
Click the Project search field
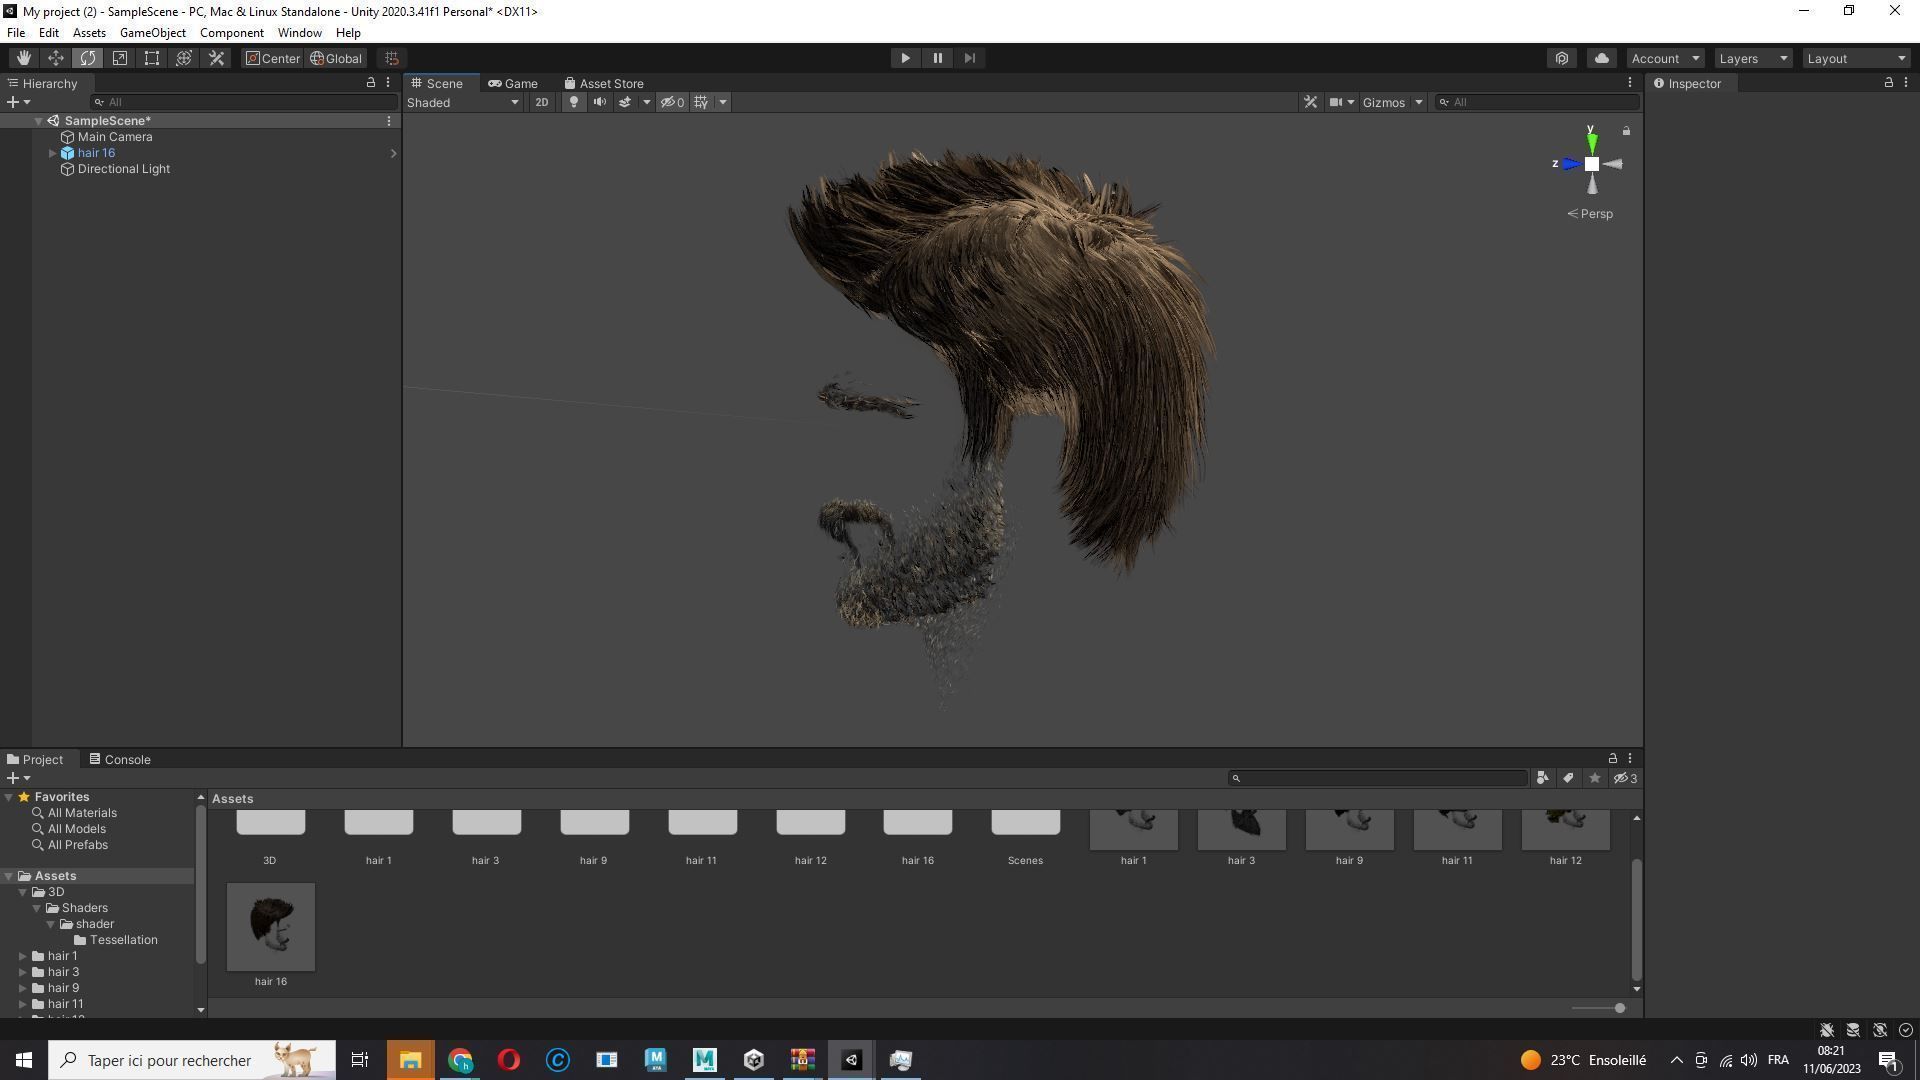(1378, 778)
